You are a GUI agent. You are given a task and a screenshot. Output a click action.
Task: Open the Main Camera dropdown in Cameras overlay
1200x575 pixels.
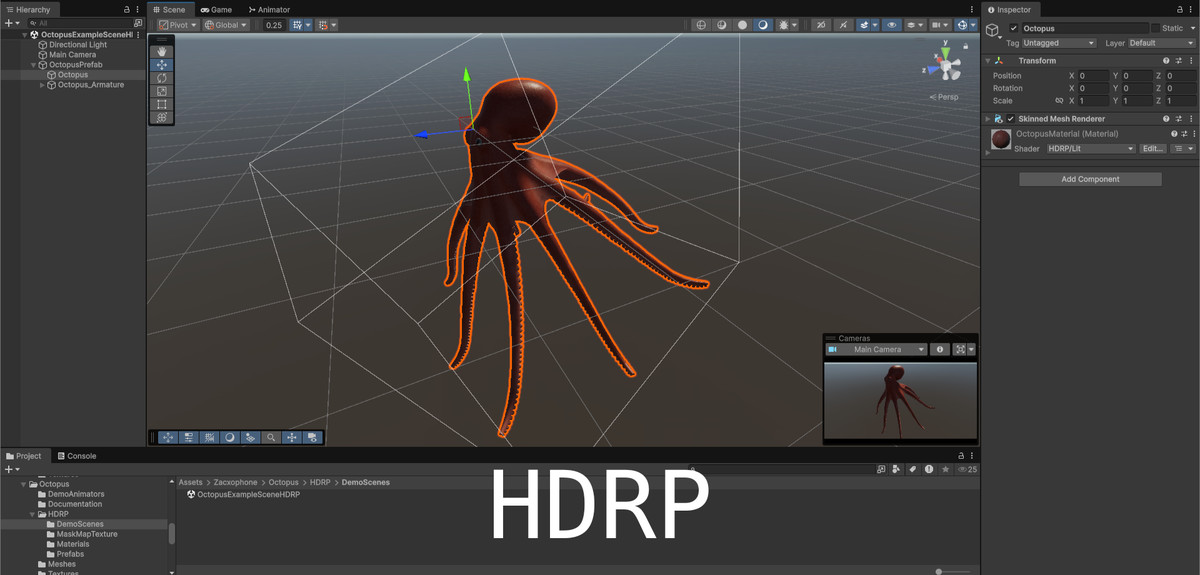[876, 350]
